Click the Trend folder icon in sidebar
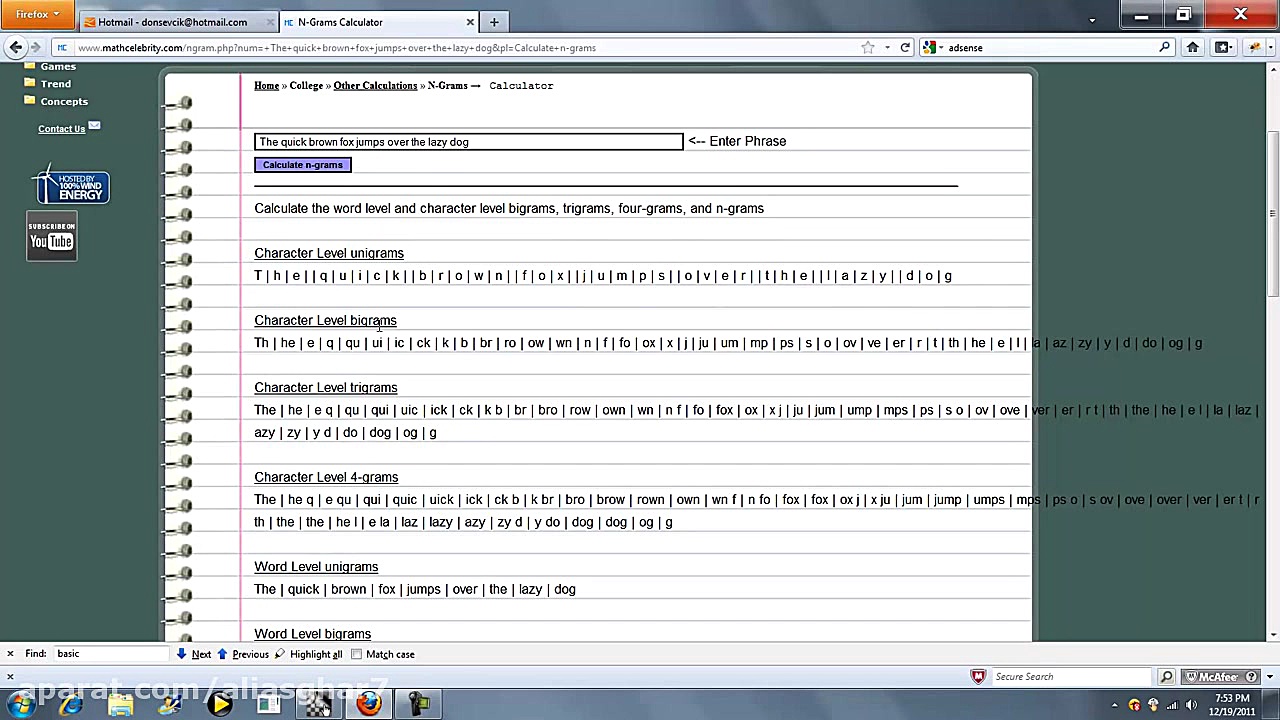The image size is (1280, 720). click(x=30, y=83)
